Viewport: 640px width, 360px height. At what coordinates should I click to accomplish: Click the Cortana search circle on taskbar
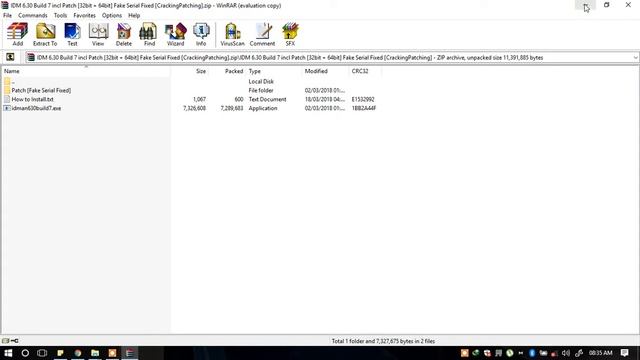coord(25,353)
